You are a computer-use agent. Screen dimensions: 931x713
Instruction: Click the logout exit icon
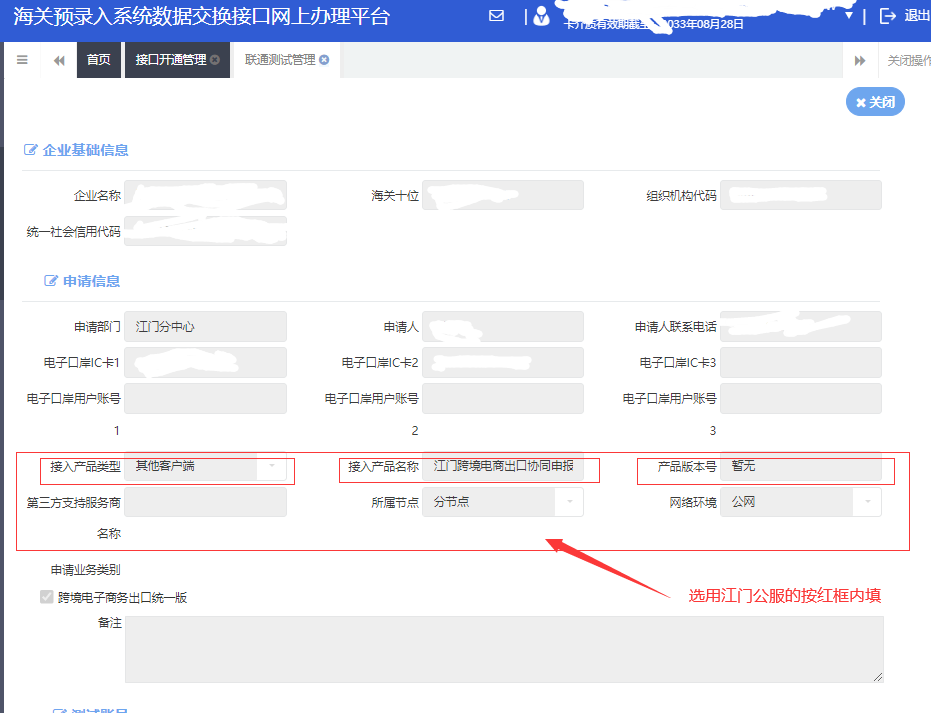(x=888, y=16)
